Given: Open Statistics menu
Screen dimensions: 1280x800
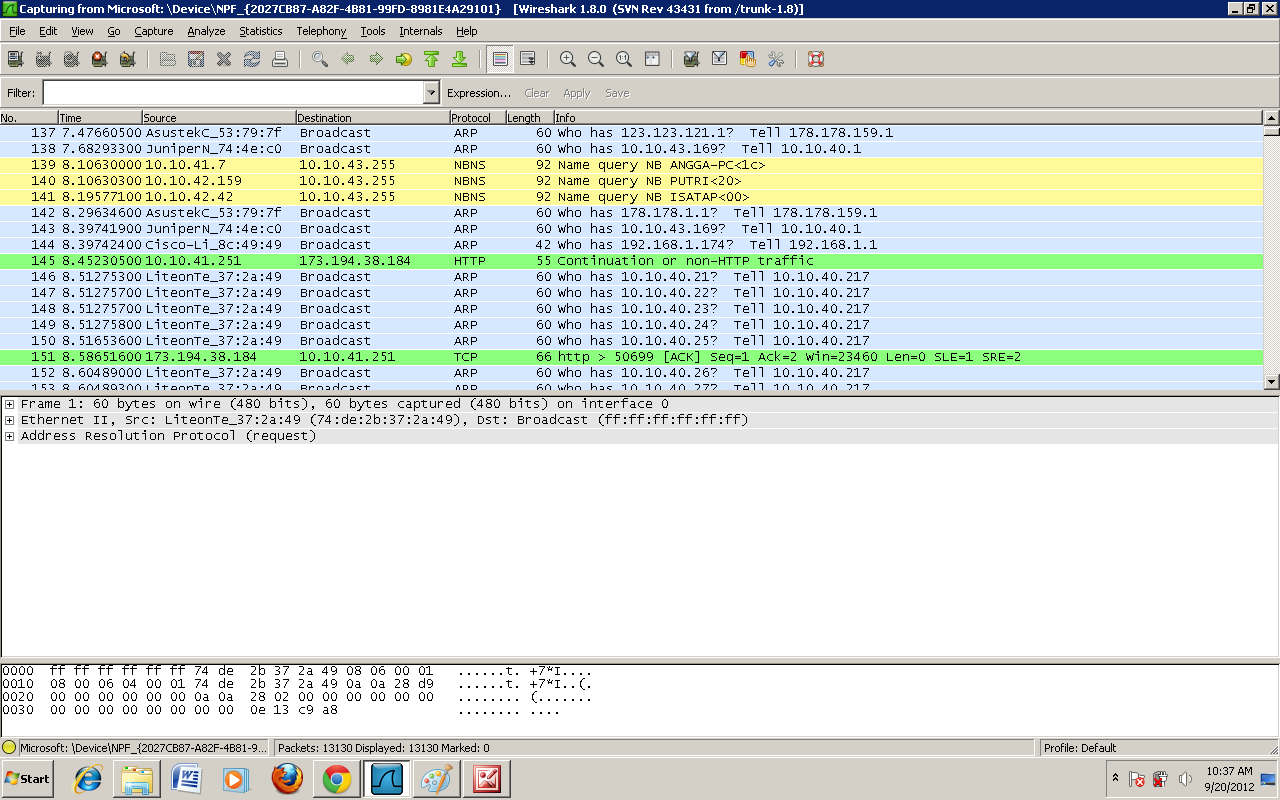Looking at the screenshot, I should point(261,31).
